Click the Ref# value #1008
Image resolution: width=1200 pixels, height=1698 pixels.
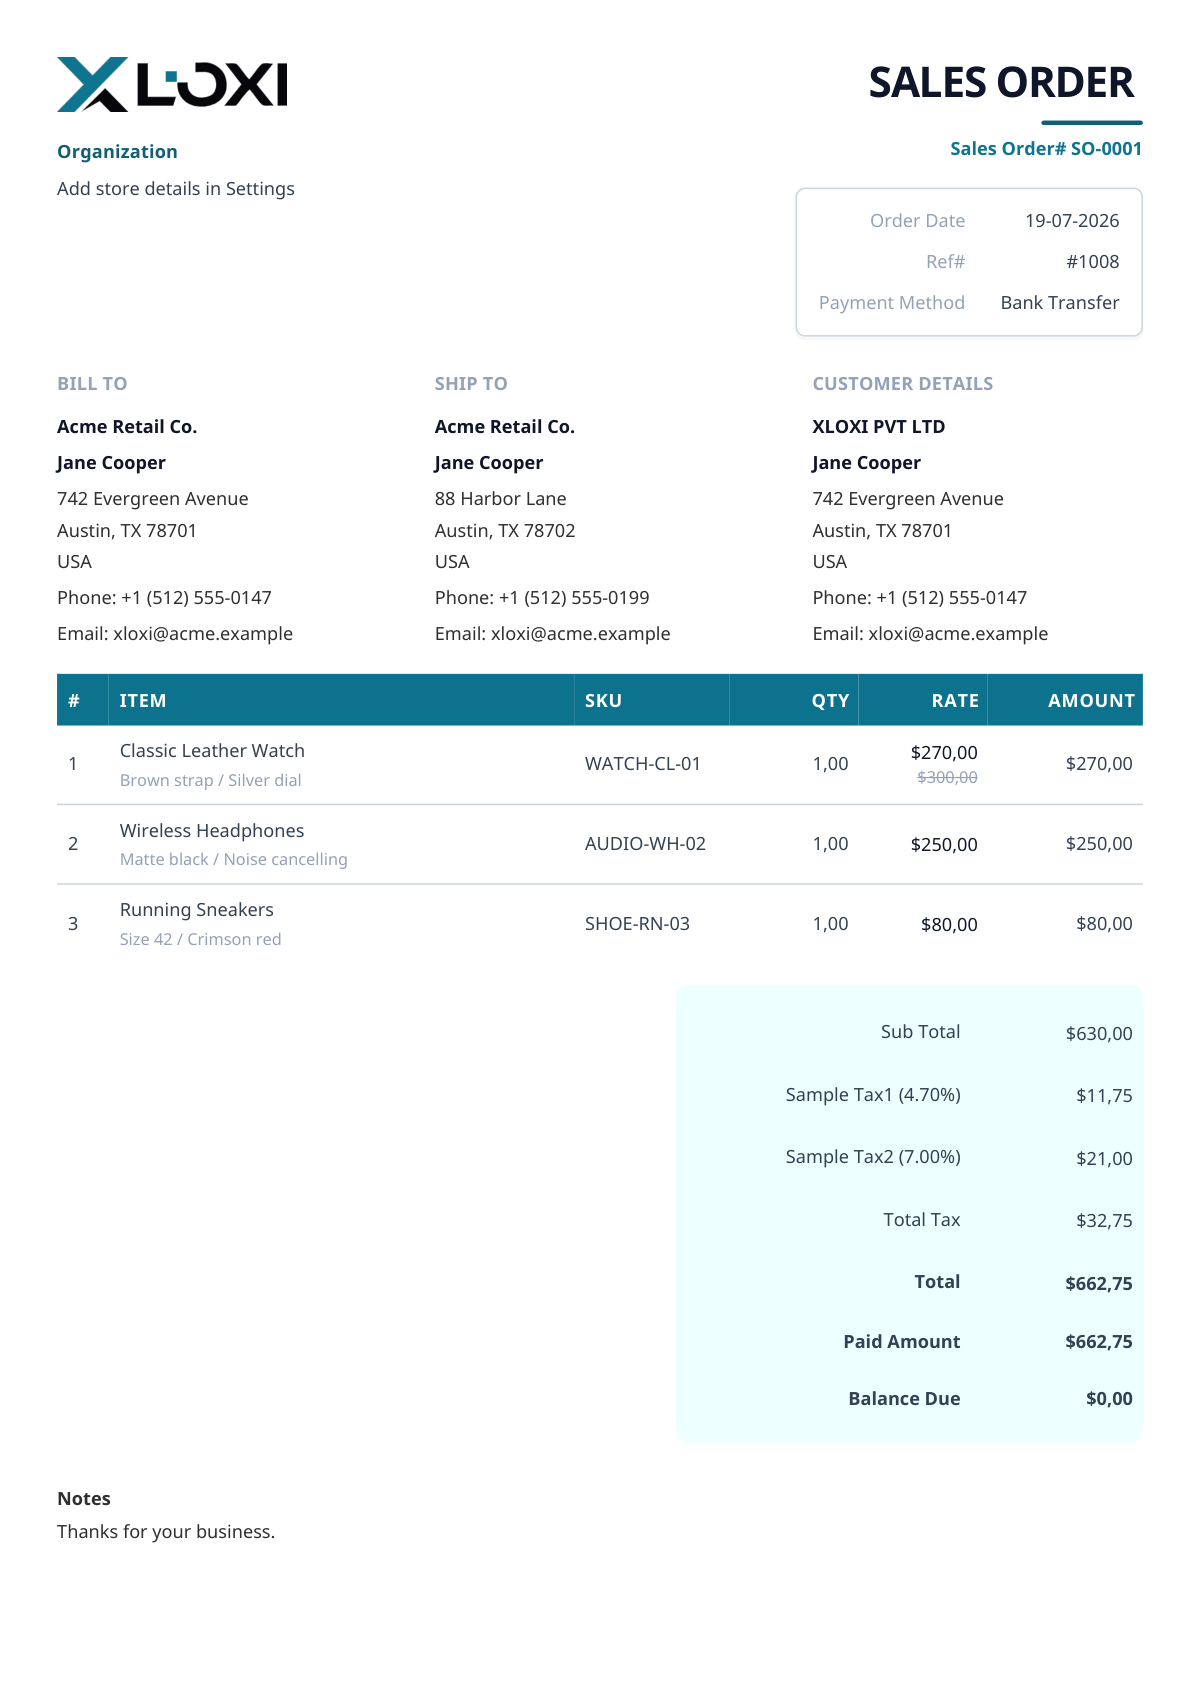[x=1093, y=262]
